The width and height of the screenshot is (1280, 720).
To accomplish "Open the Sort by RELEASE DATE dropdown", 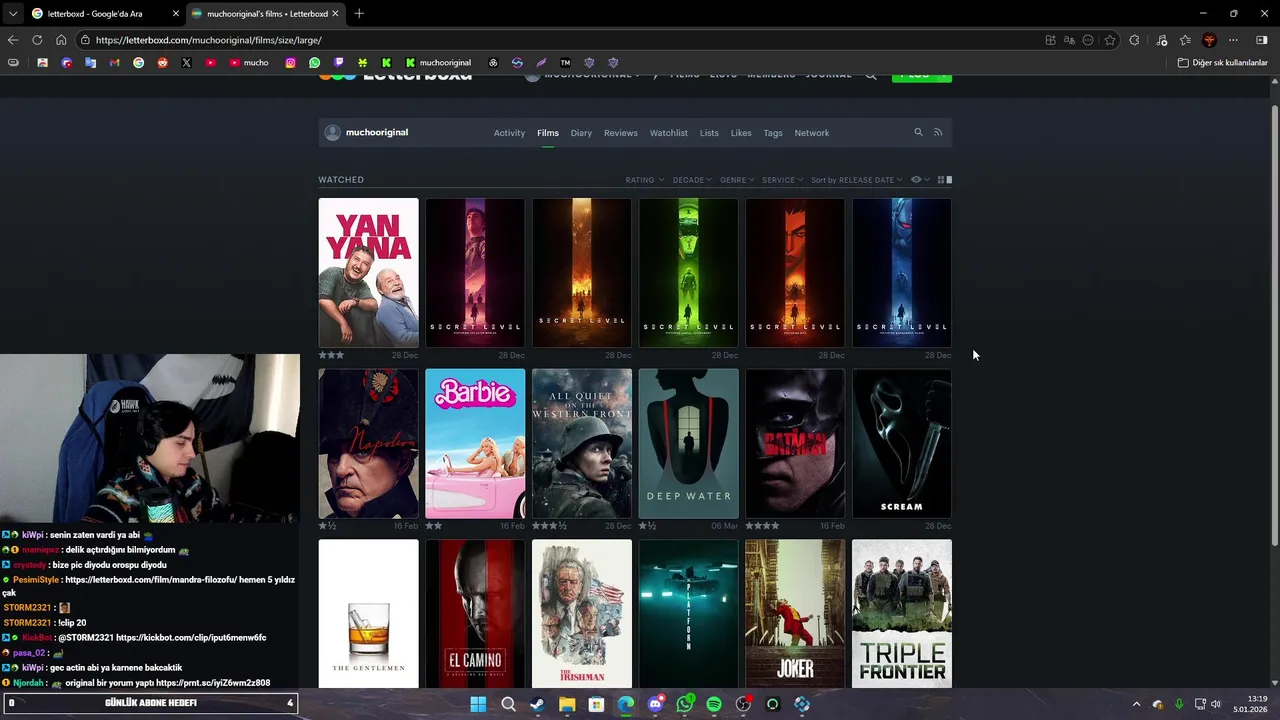I will point(857,180).
